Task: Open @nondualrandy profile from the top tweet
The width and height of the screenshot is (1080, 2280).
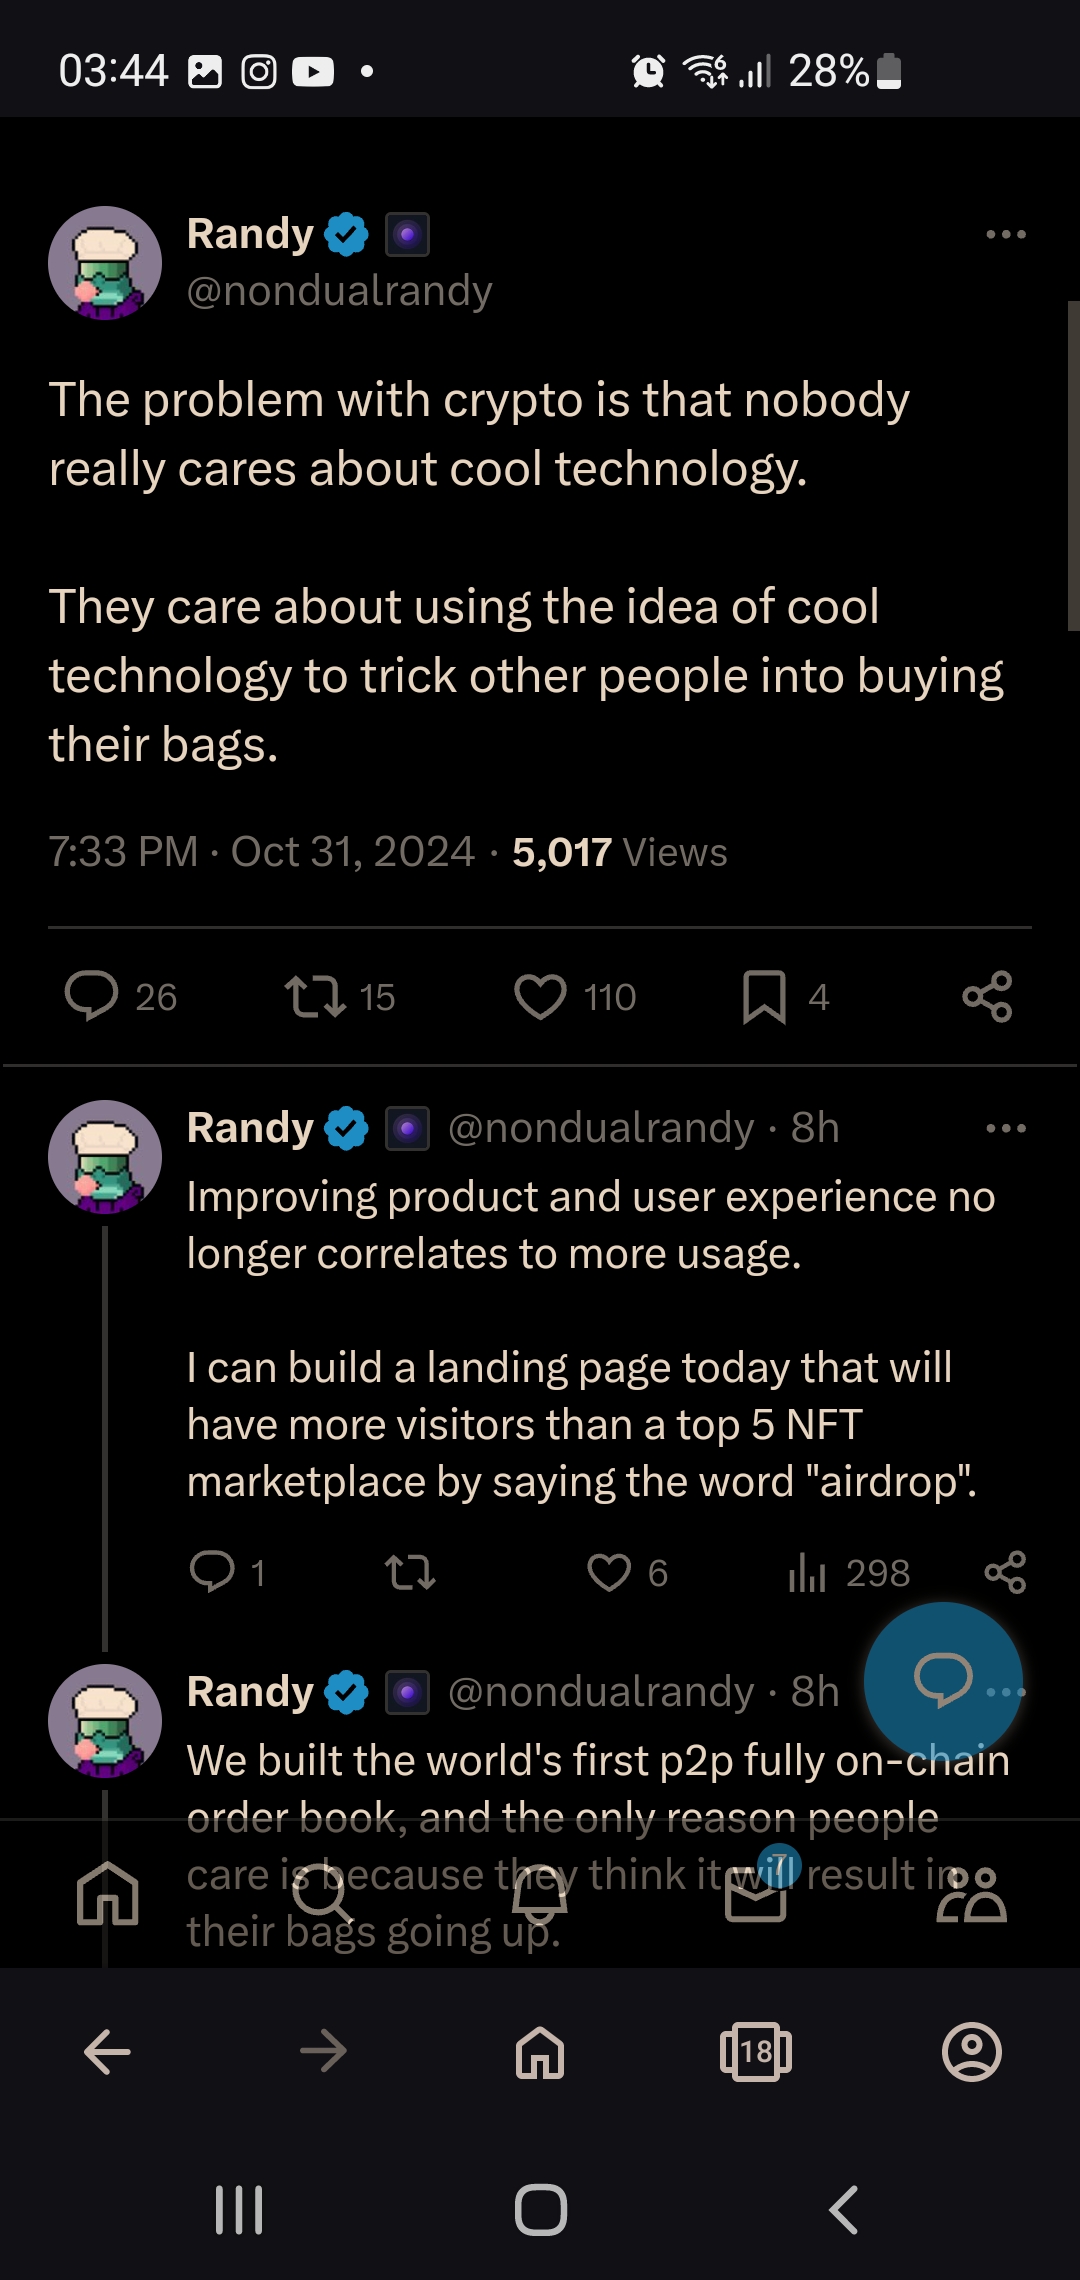Action: point(340,291)
